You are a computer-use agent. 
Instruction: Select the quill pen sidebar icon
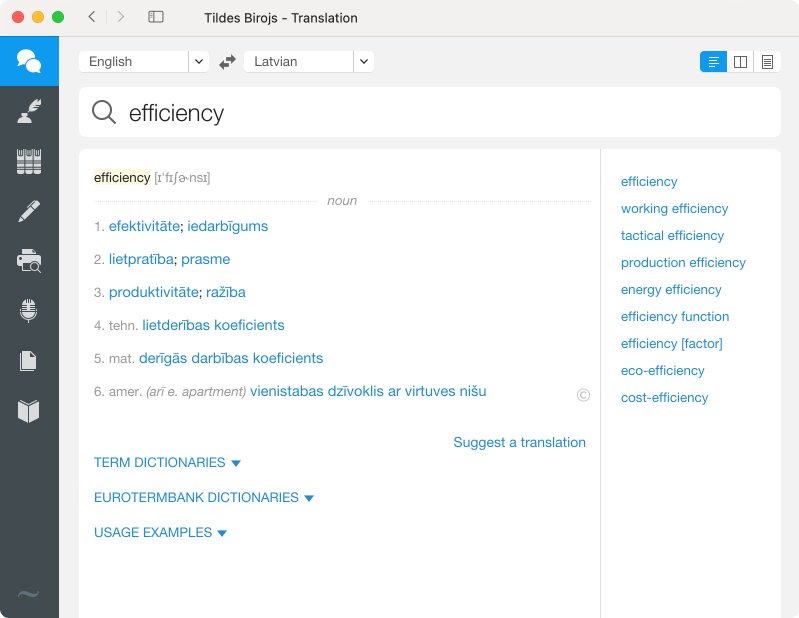(29, 112)
